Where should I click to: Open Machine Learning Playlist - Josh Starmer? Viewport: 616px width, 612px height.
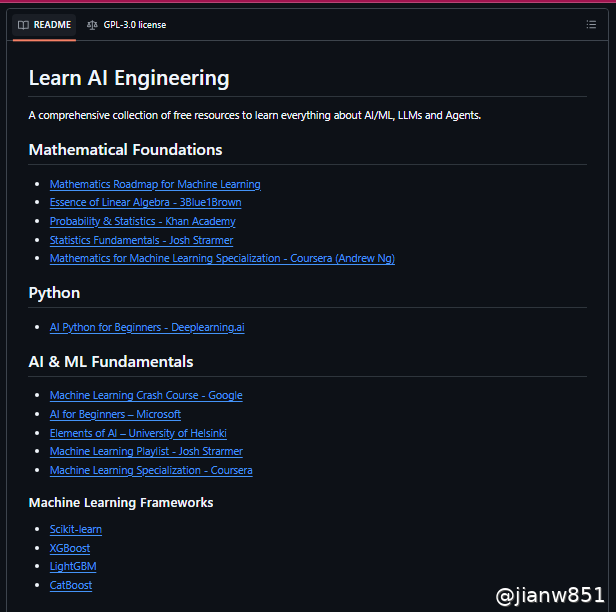(x=146, y=451)
